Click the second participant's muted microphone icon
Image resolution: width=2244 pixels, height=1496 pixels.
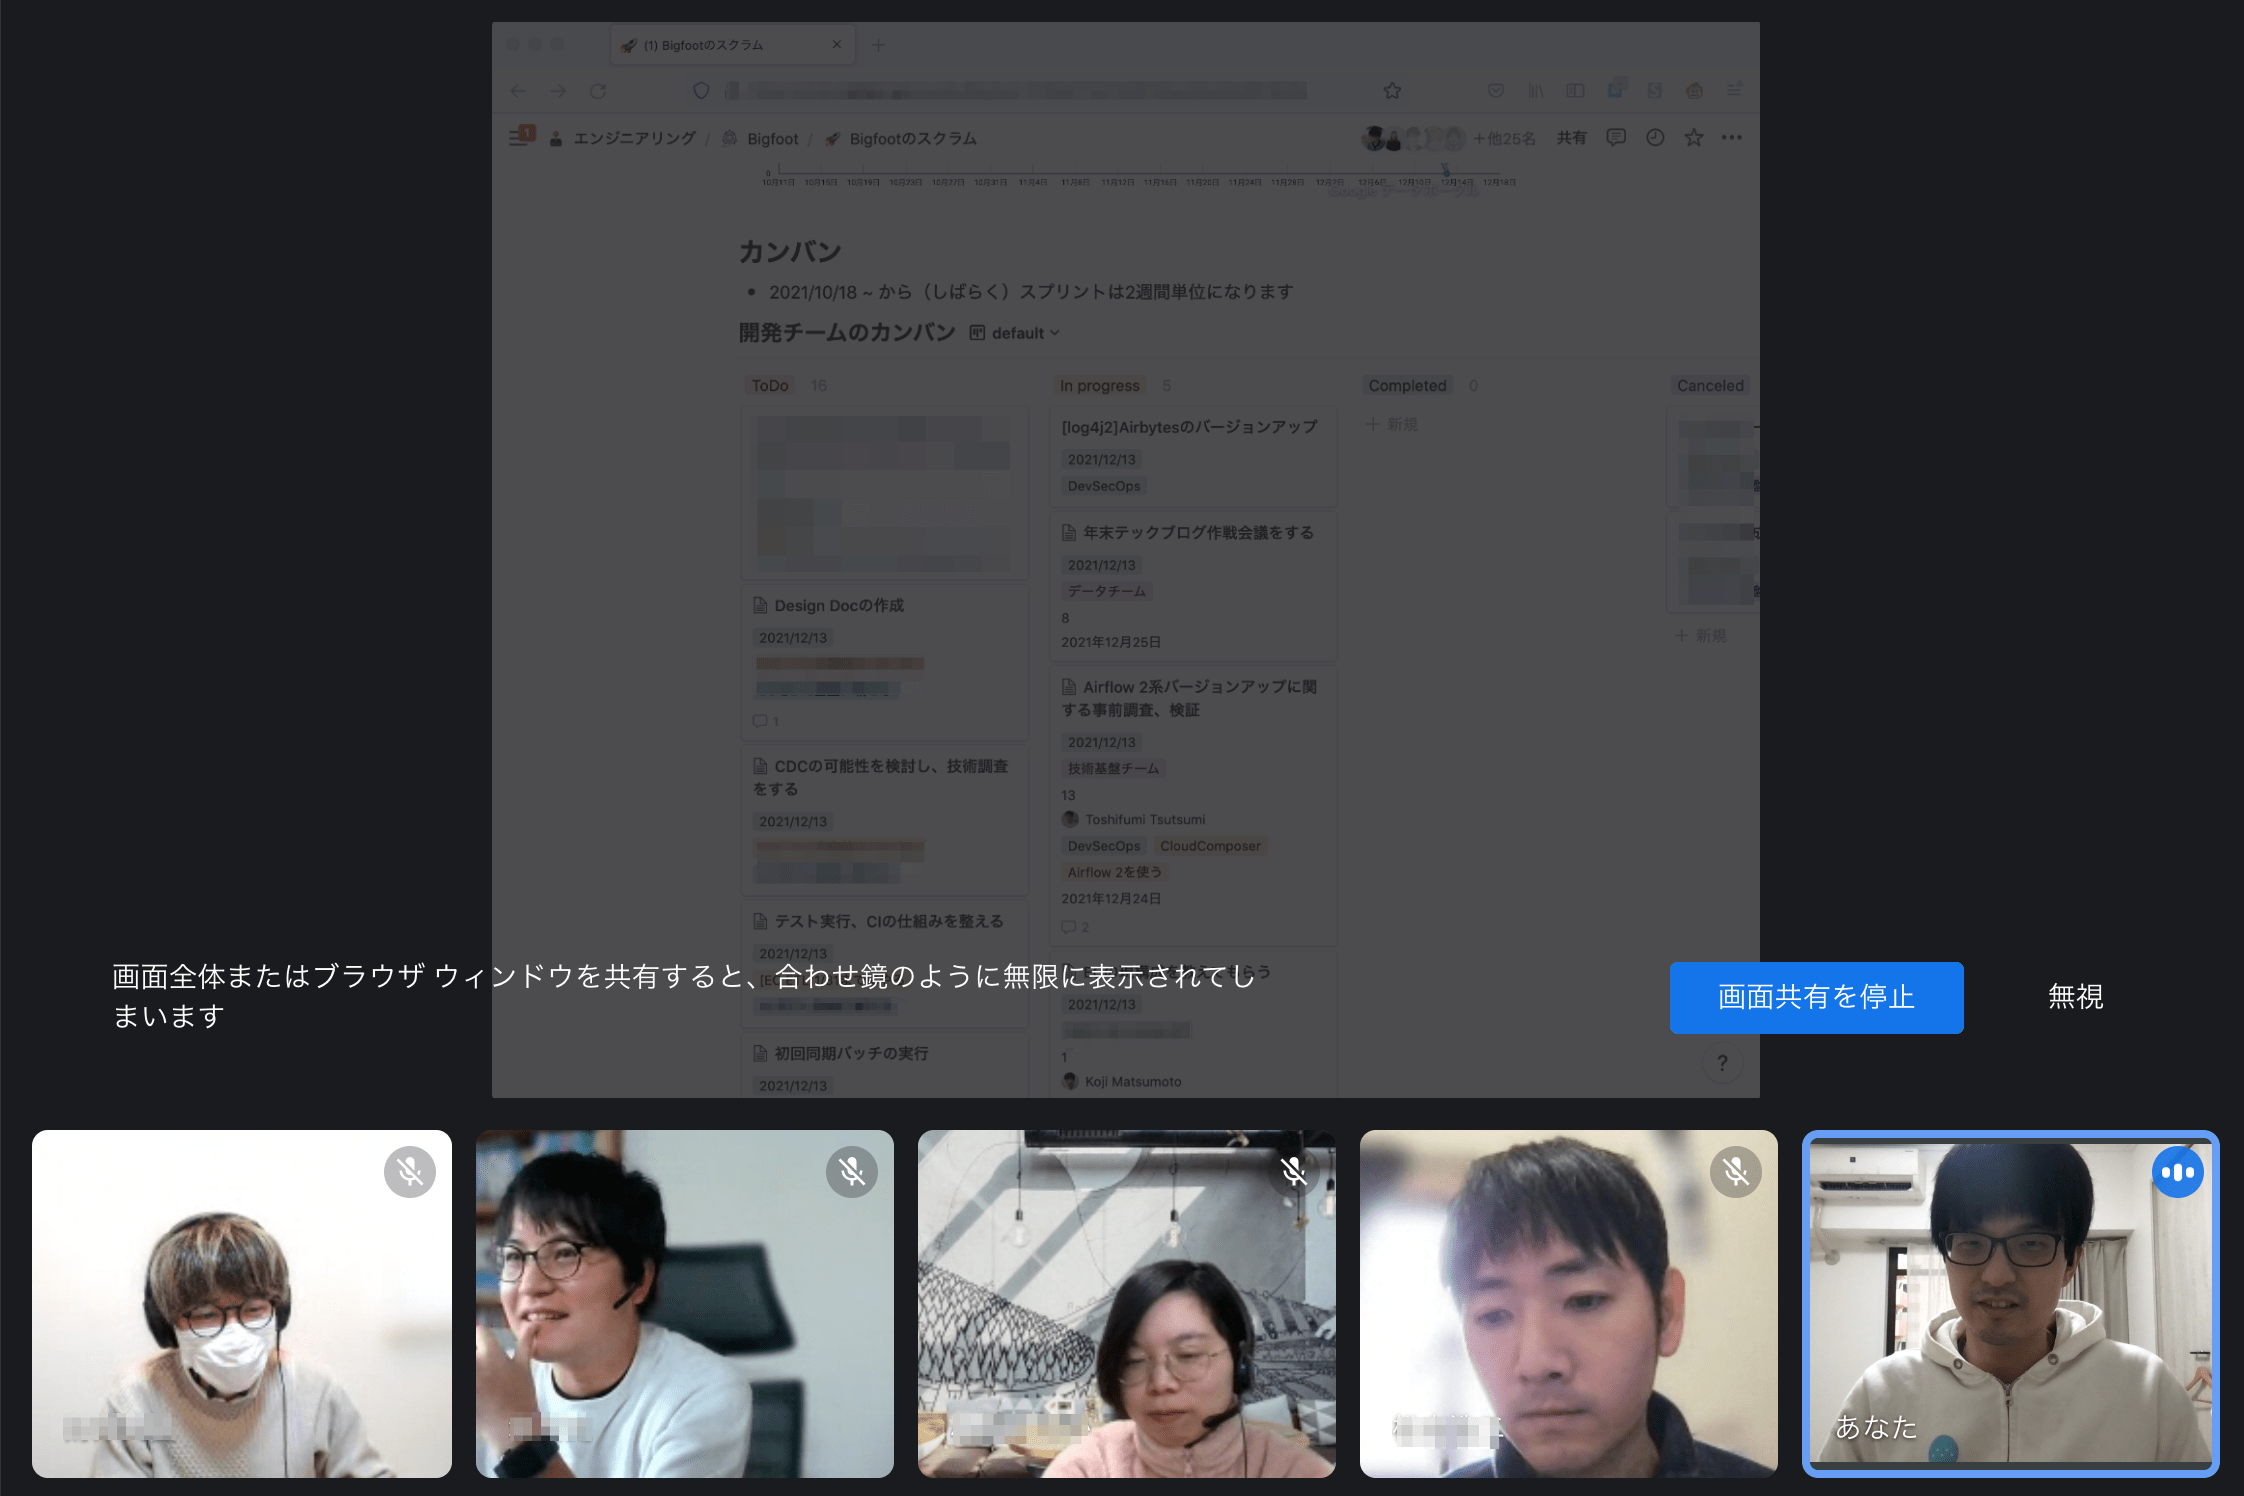[x=852, y=1171]
